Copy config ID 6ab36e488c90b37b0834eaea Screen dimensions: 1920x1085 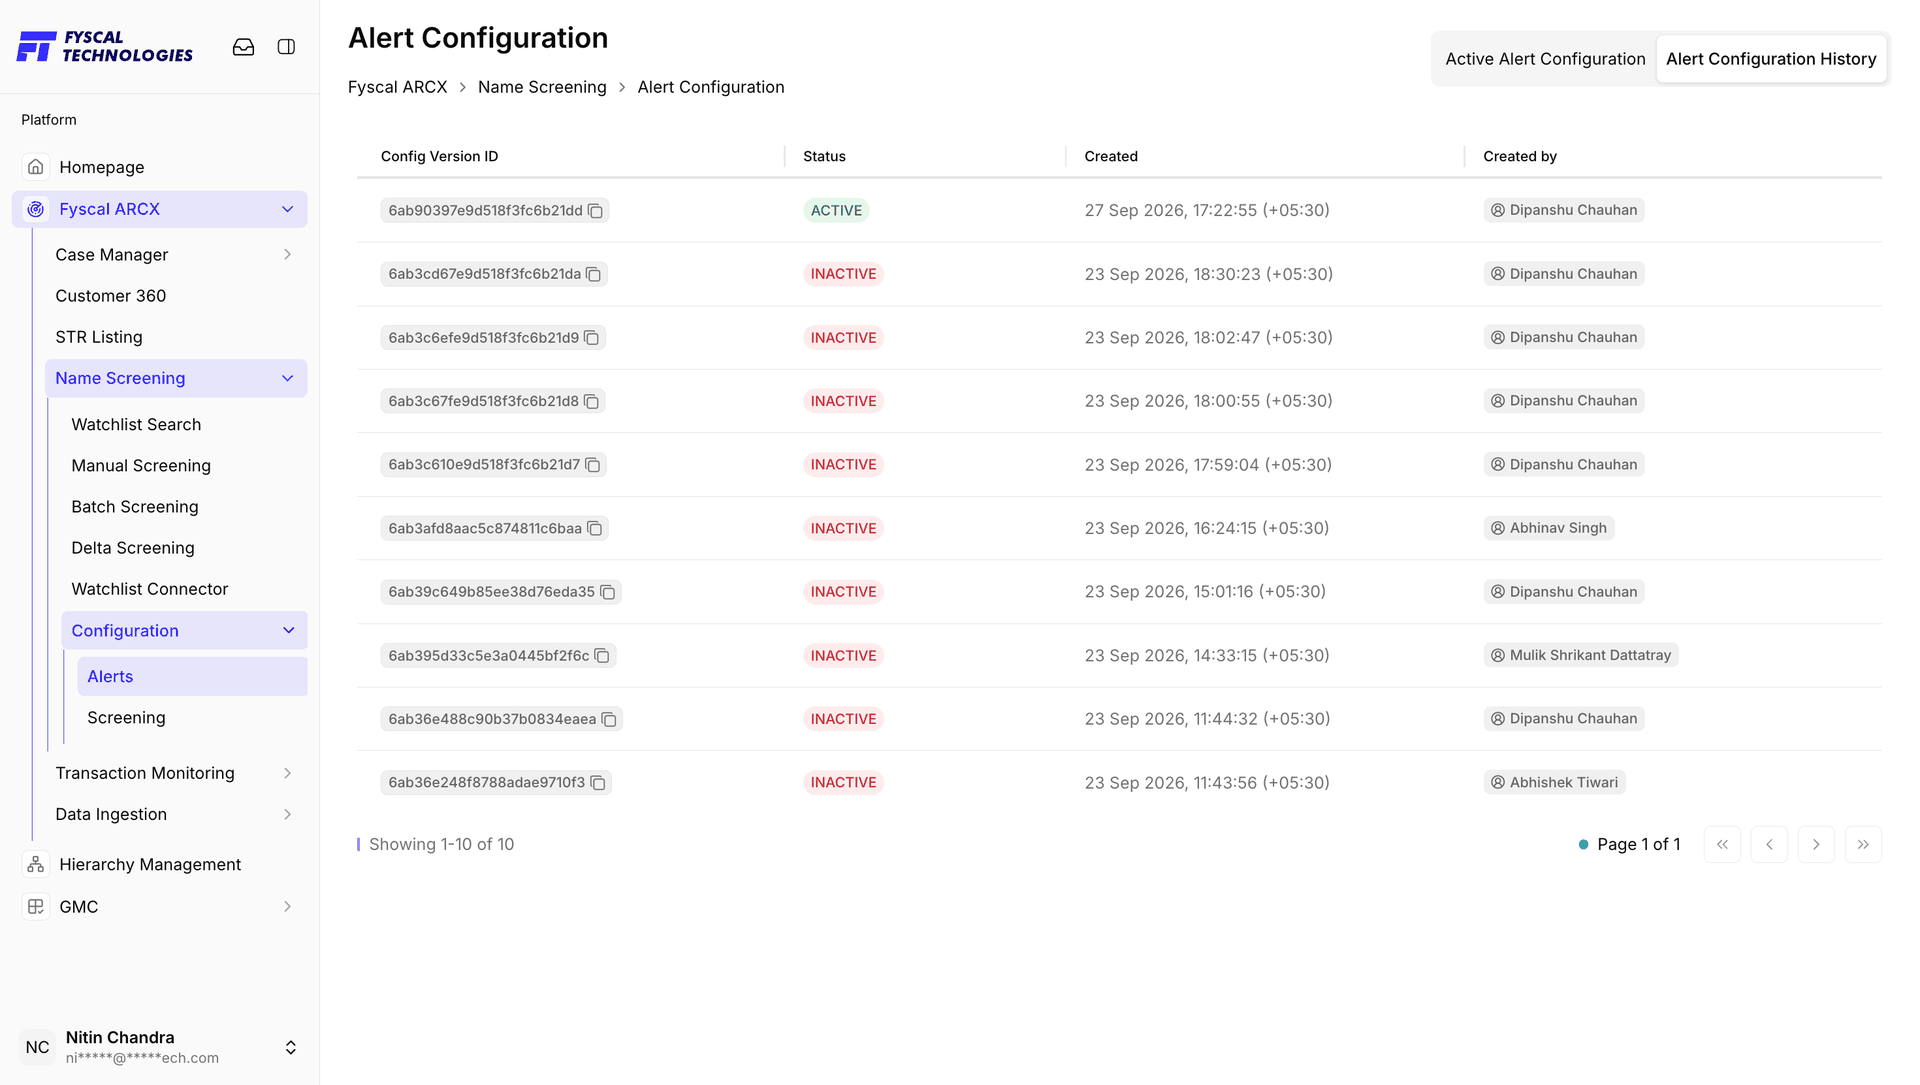click(609, 719)
